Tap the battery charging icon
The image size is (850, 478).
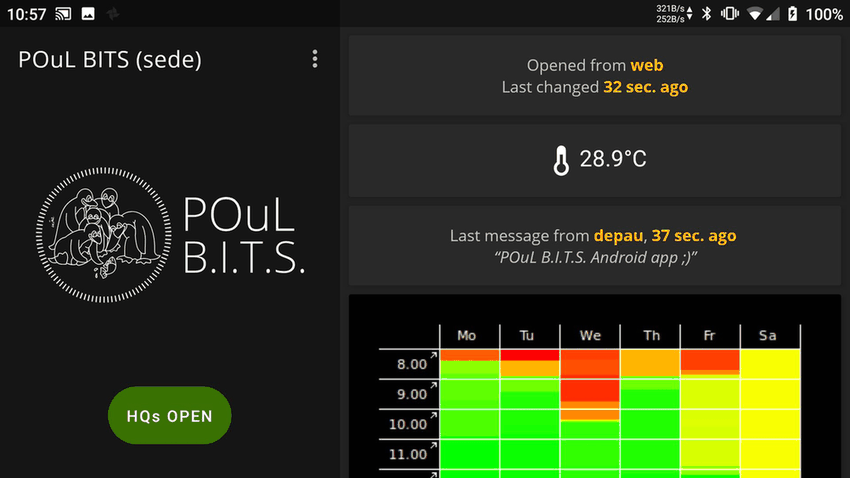pyautogui.click(x=793, y=14)
